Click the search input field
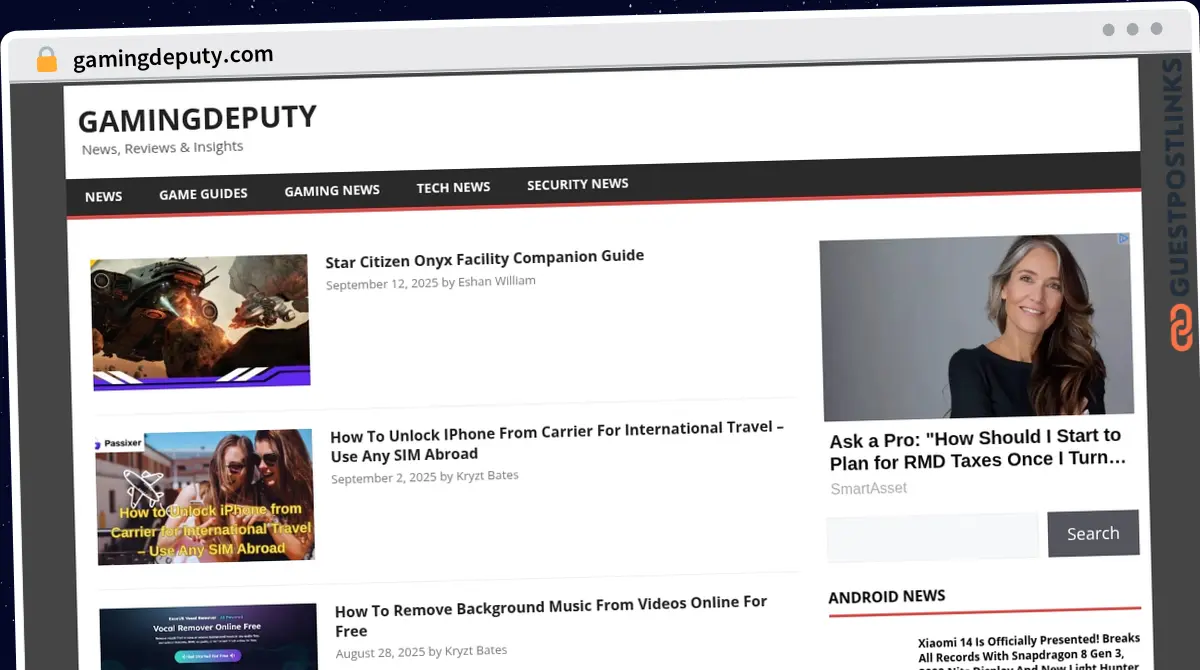The width and height of the screenshot is (1200, 670). 931,537
